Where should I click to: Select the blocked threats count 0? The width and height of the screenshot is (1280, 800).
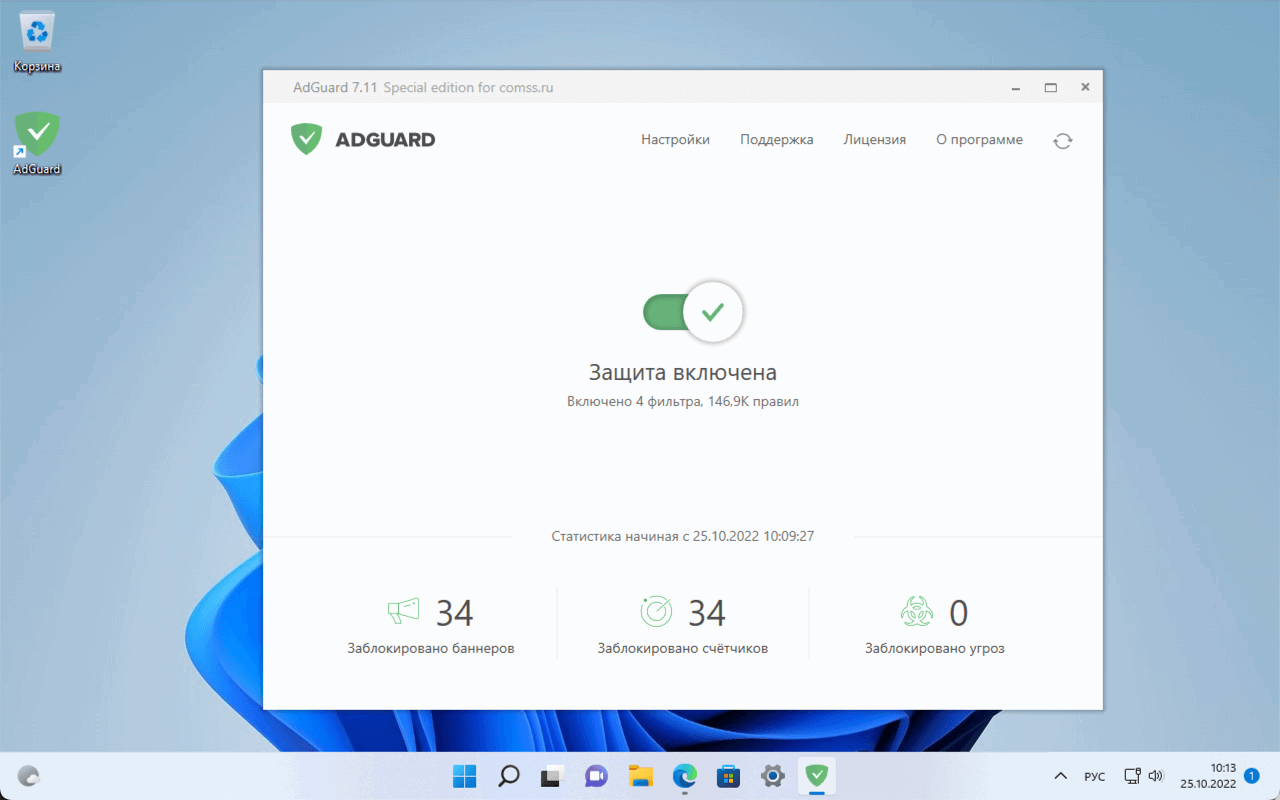(958, 612)
